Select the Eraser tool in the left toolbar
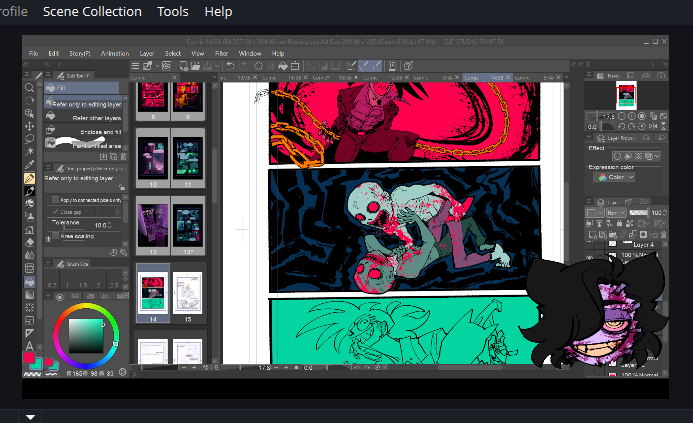This screenshot has height=423, width=693. click(x=30, y=242)
